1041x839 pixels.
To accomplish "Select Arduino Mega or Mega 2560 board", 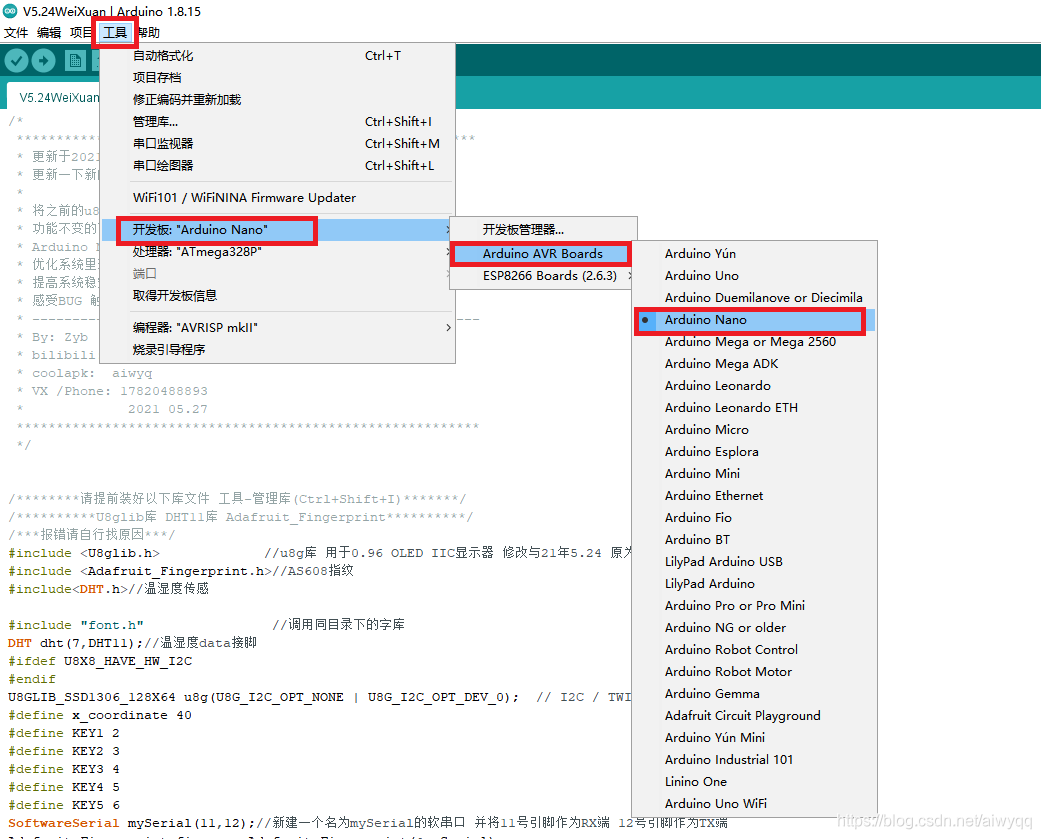I will 754,341.
